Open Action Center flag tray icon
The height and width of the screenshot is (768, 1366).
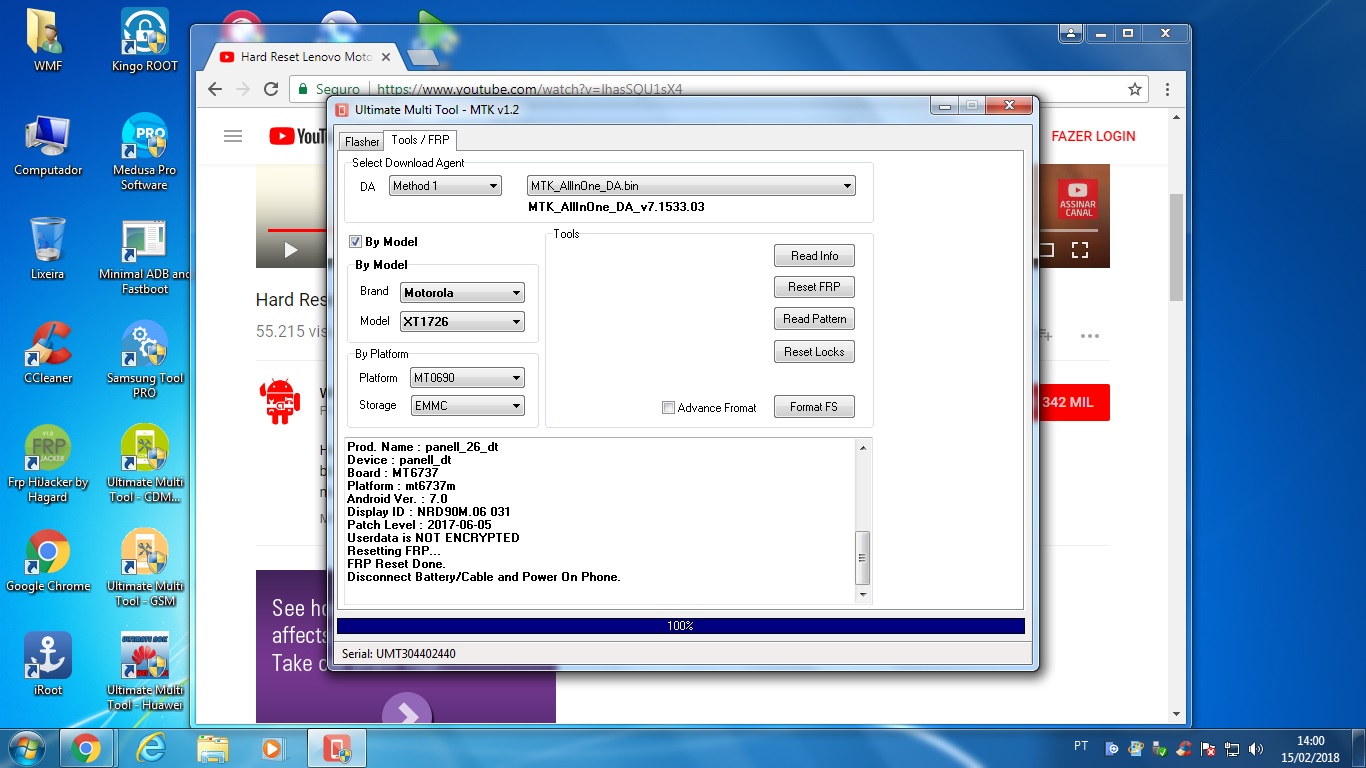point(1208,748)
